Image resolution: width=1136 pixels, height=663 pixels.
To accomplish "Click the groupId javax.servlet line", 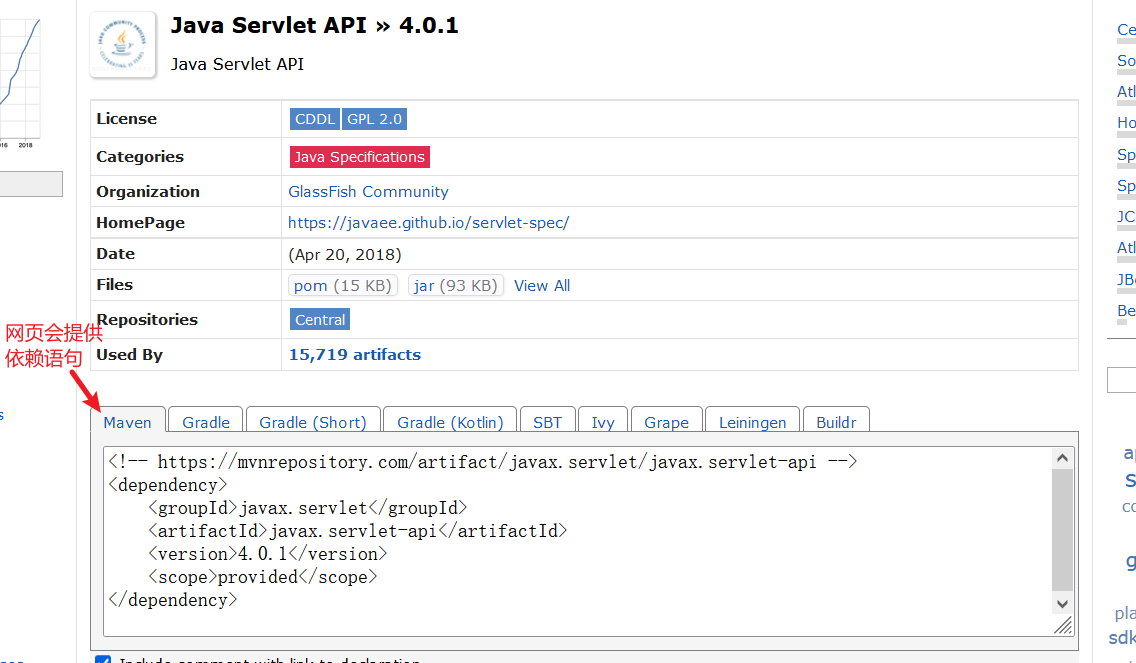I will tap(308, 507).
